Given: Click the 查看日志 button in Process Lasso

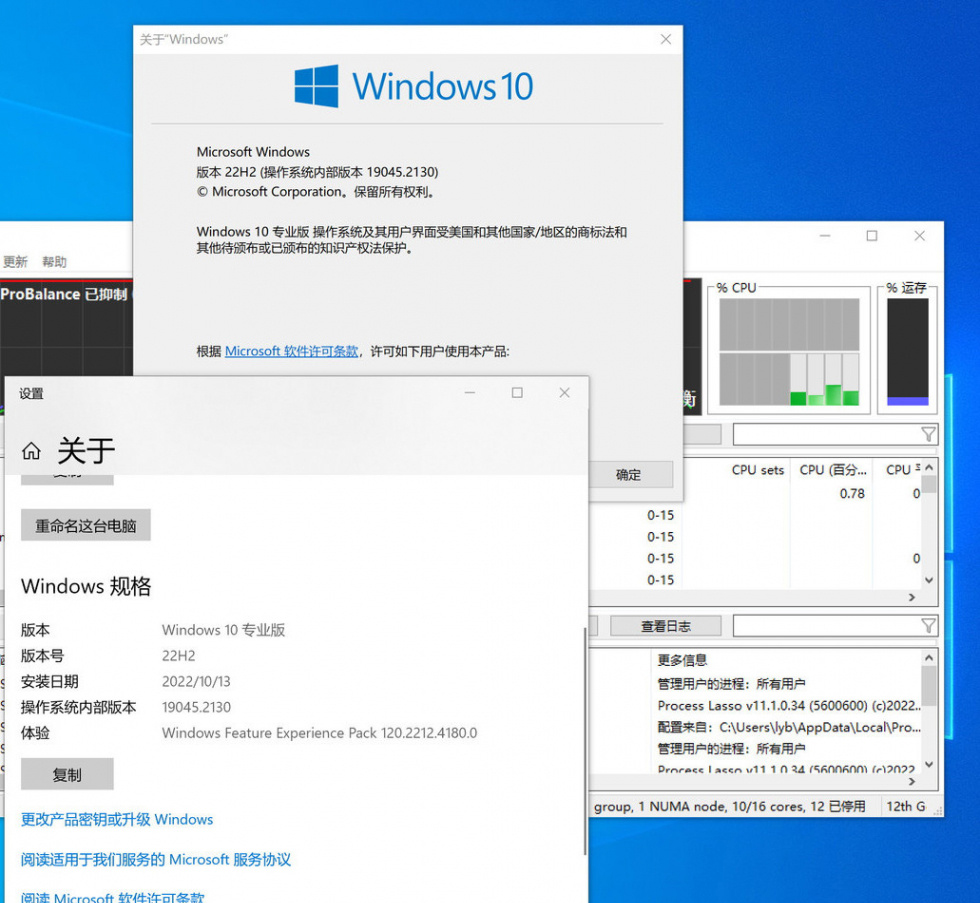Looking at the screenshot, I should (666, 626).
